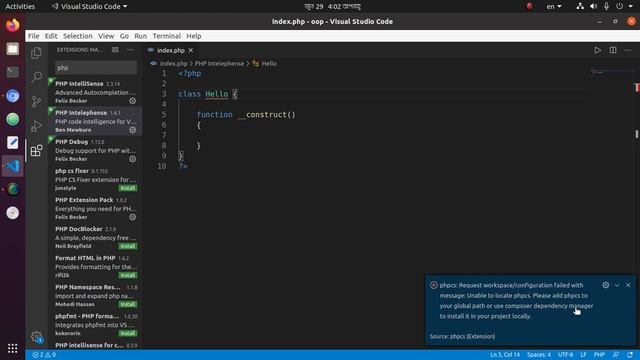Install the php cs fixer extension
The width and height of the screenshot is (640, 360).
(x=128, y=188)
